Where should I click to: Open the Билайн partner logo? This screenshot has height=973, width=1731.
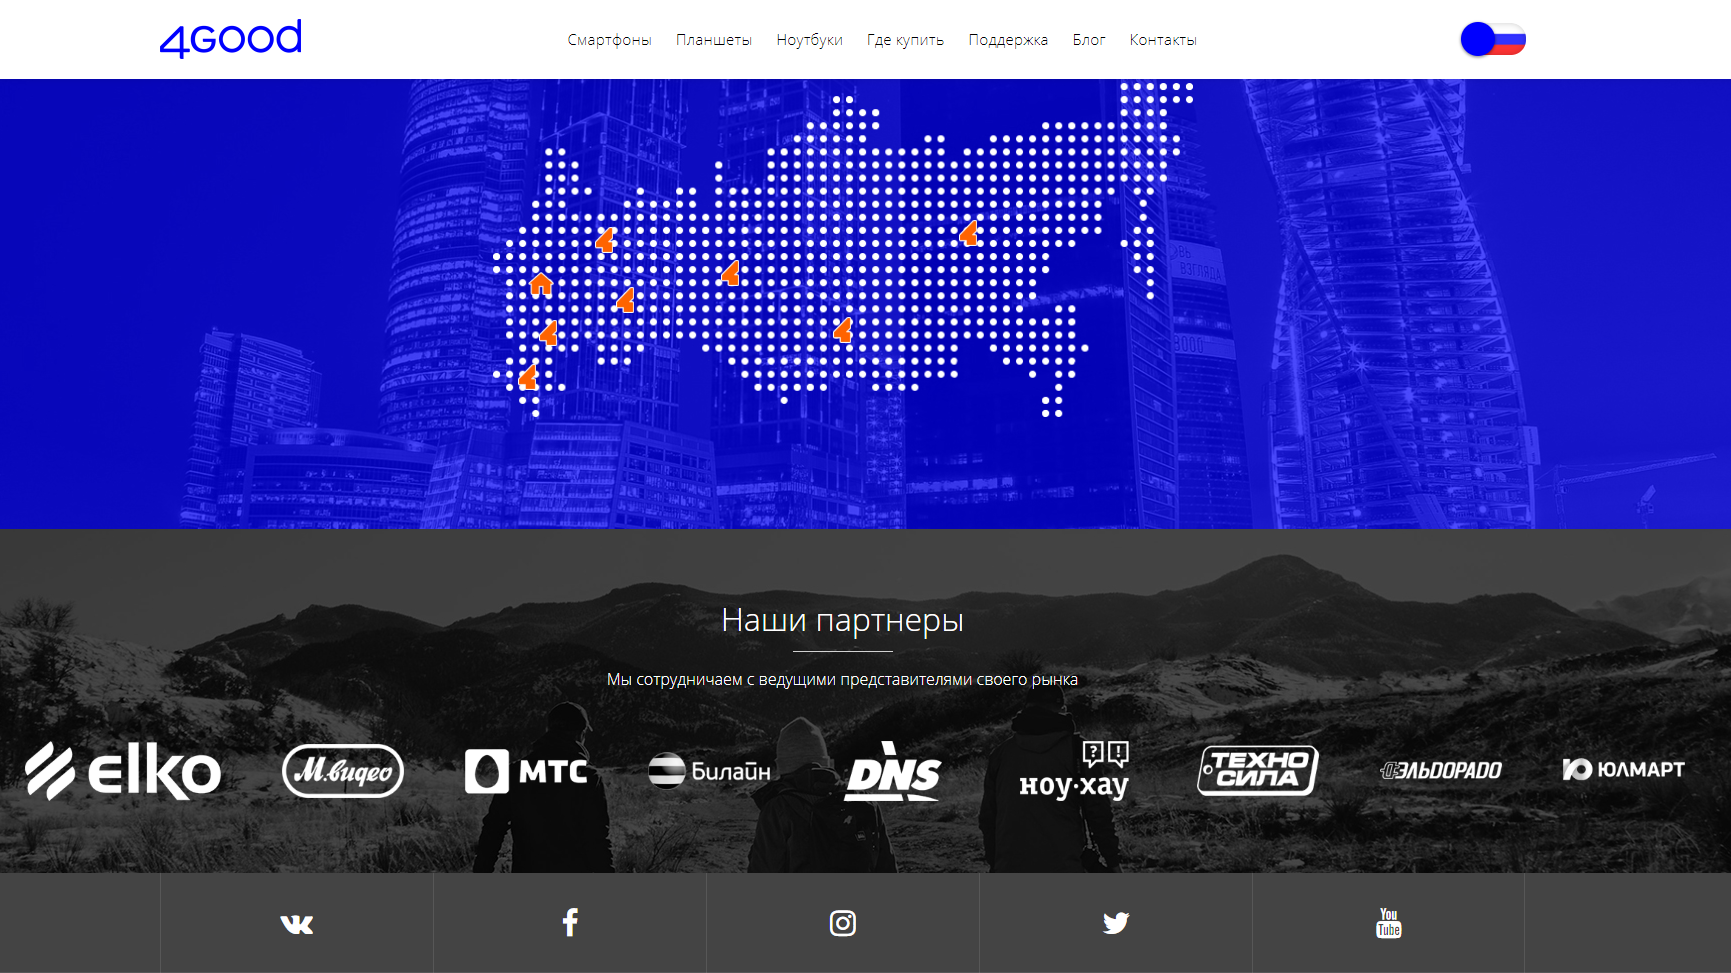709,771
